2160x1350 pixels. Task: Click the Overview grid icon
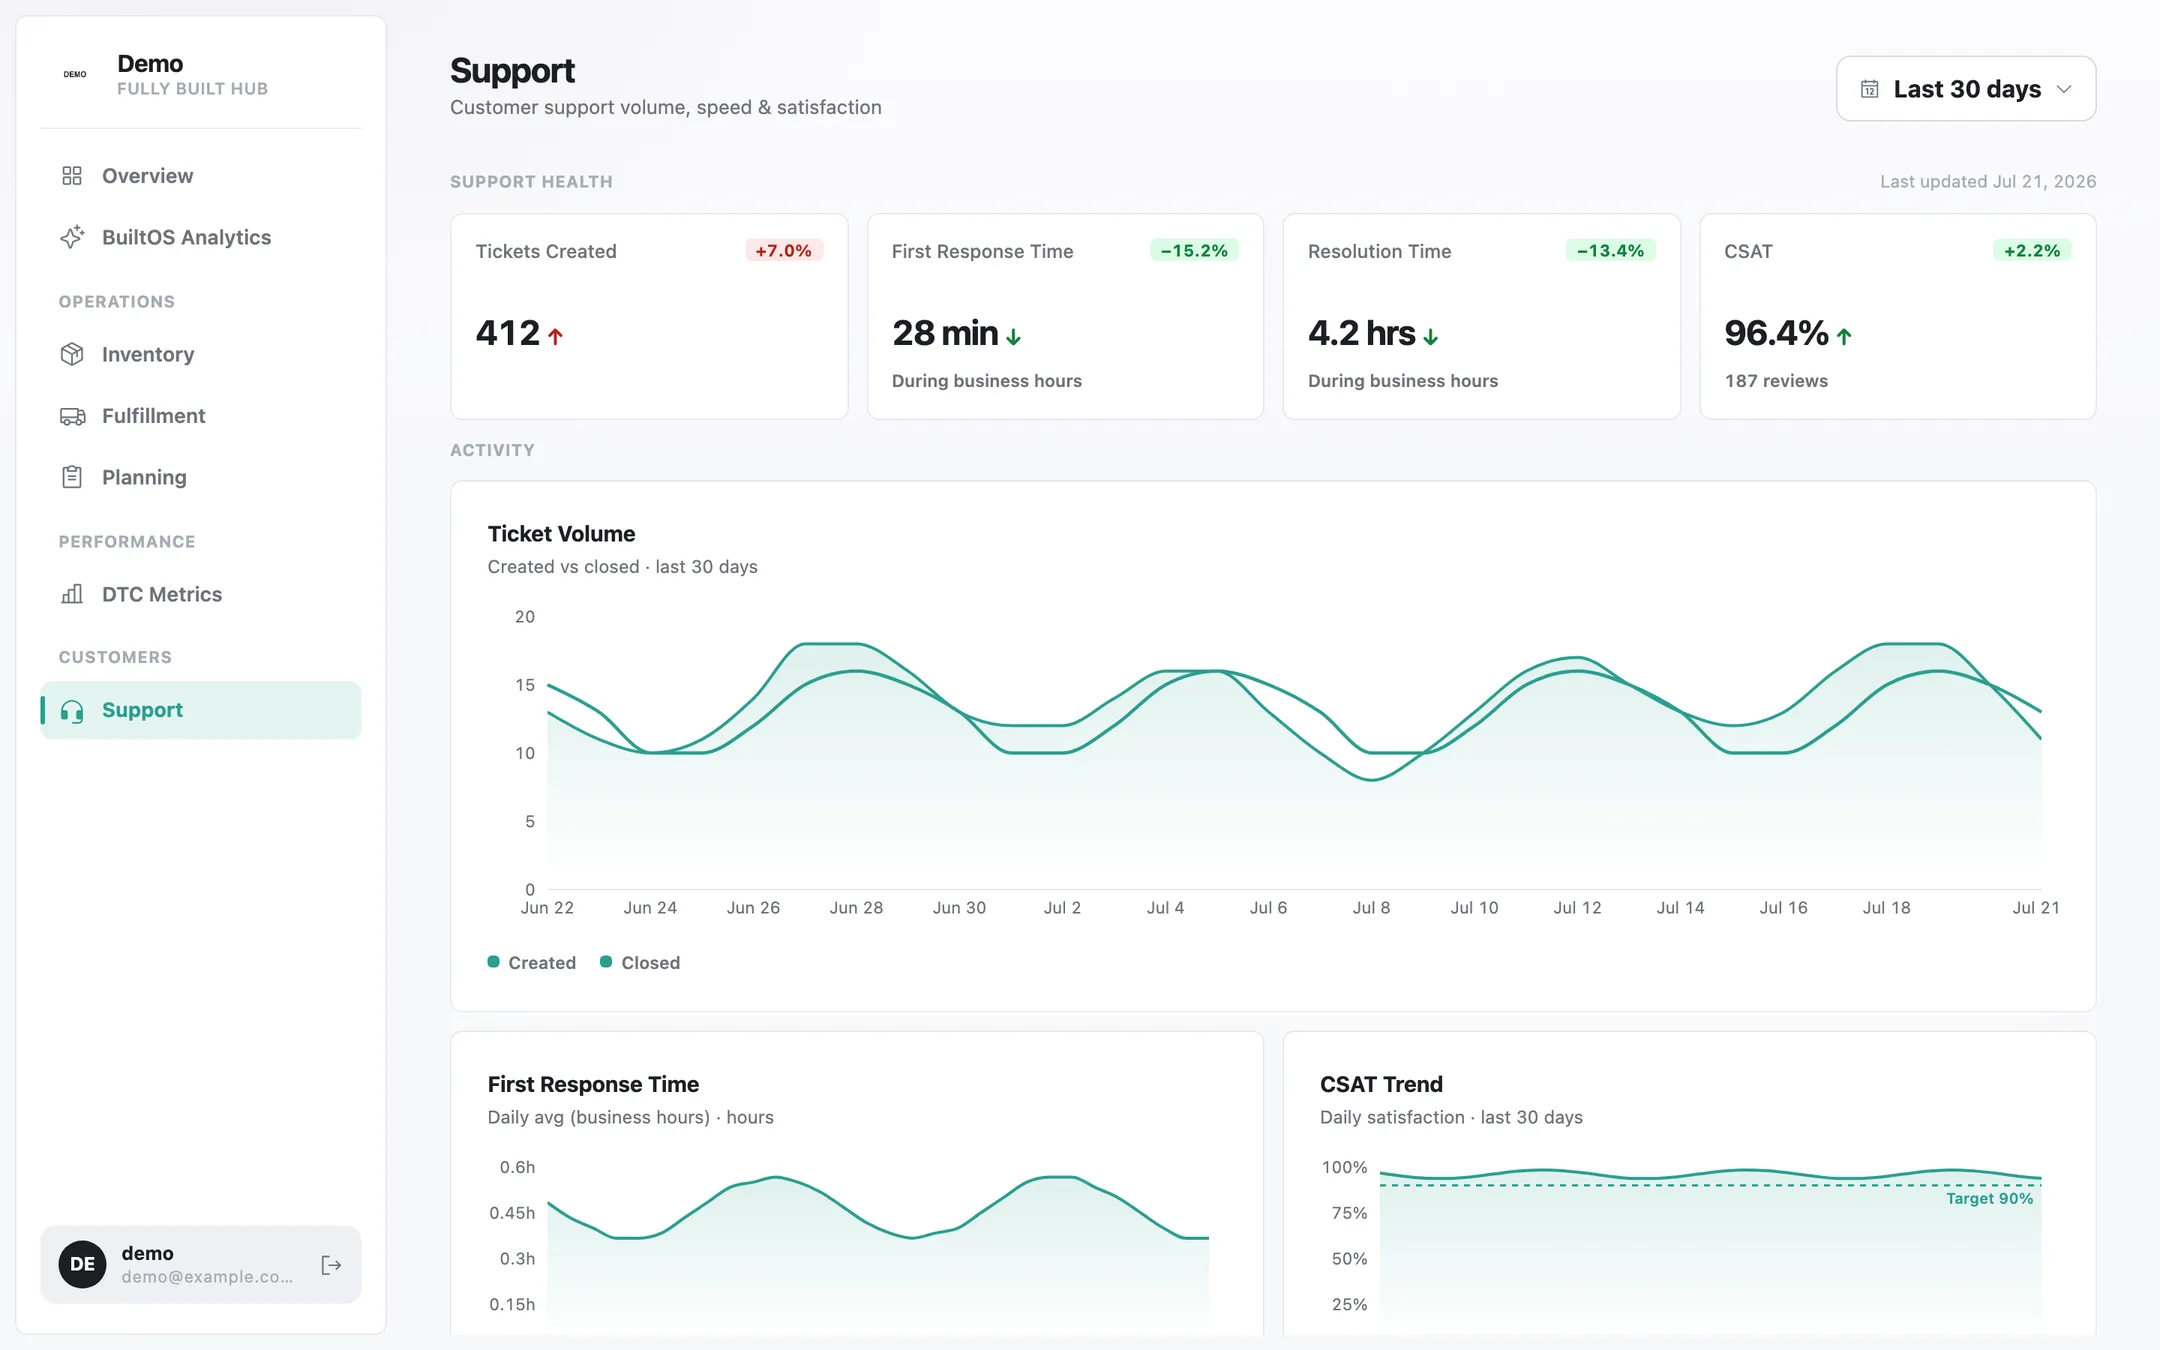pos(72,176)
